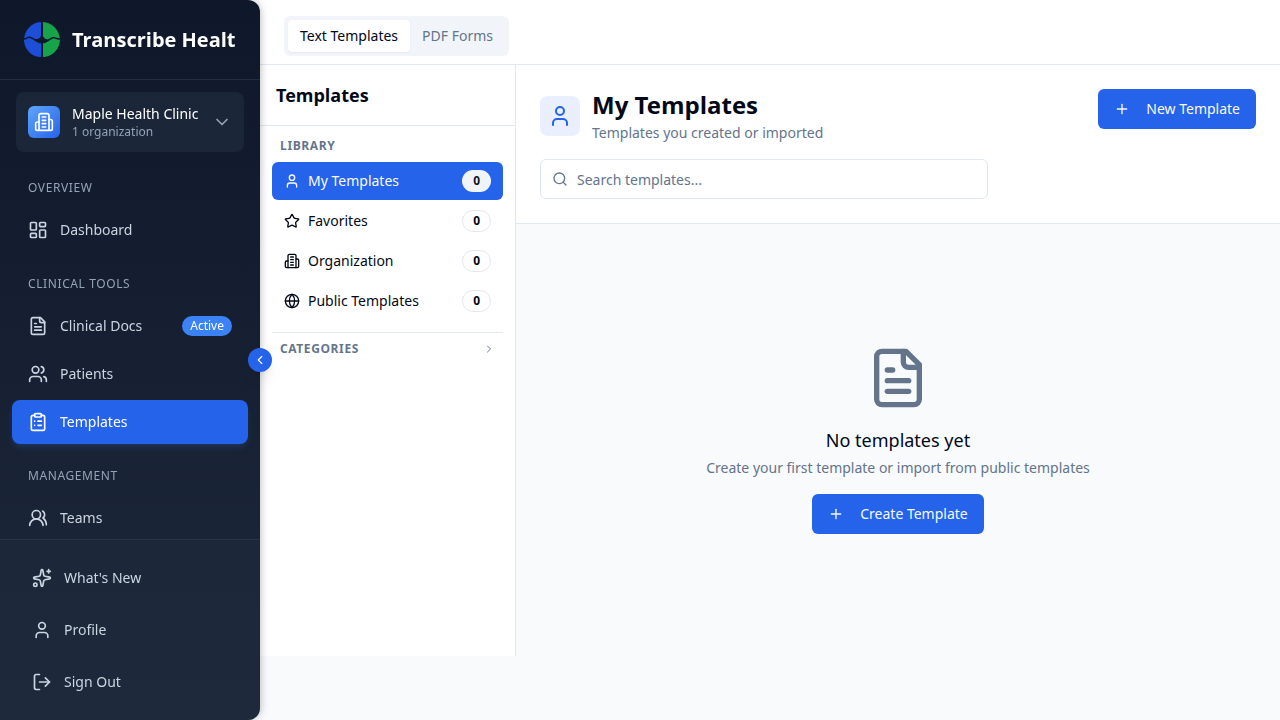Screen dimensions: 1280x720
Task: Click the Active status badge on Clinical Docs
Action: (206, 325)
